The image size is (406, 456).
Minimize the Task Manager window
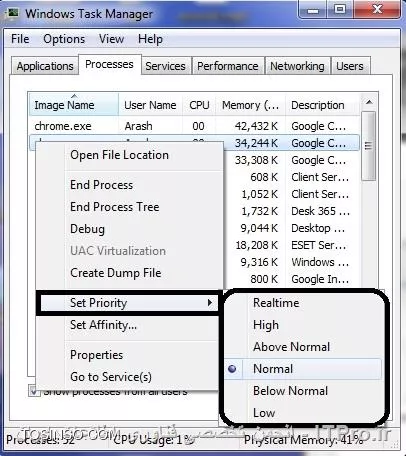[x=312, y=10]
